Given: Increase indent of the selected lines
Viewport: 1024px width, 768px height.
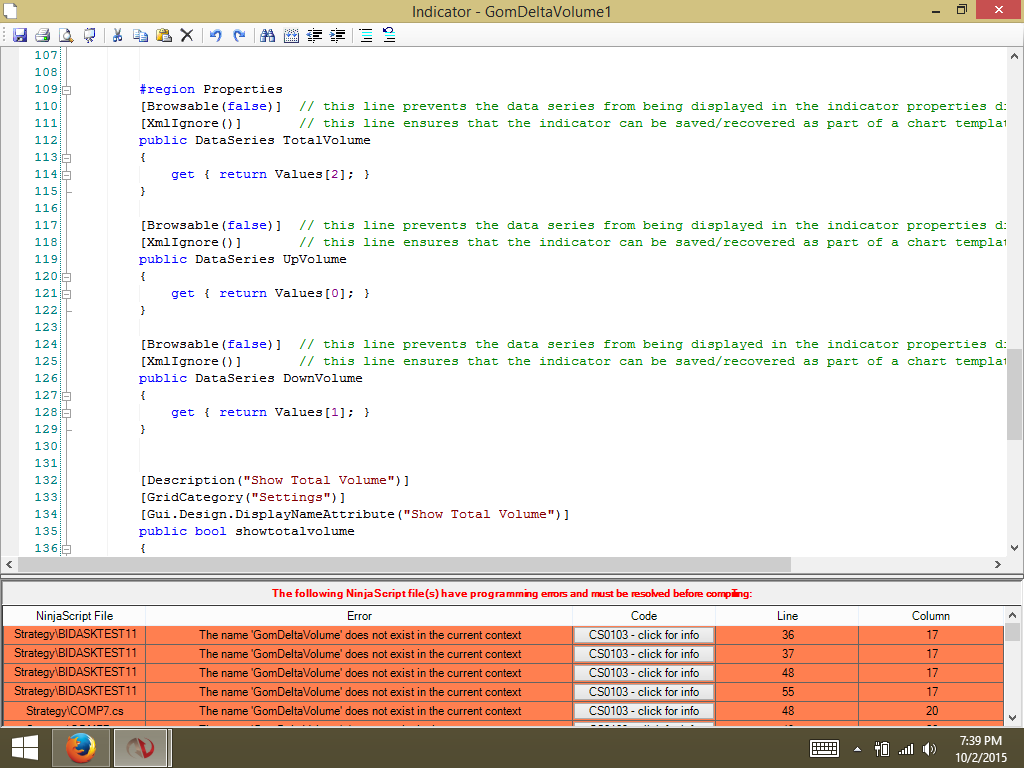Looking at the screenshot, I should [338, 35].
